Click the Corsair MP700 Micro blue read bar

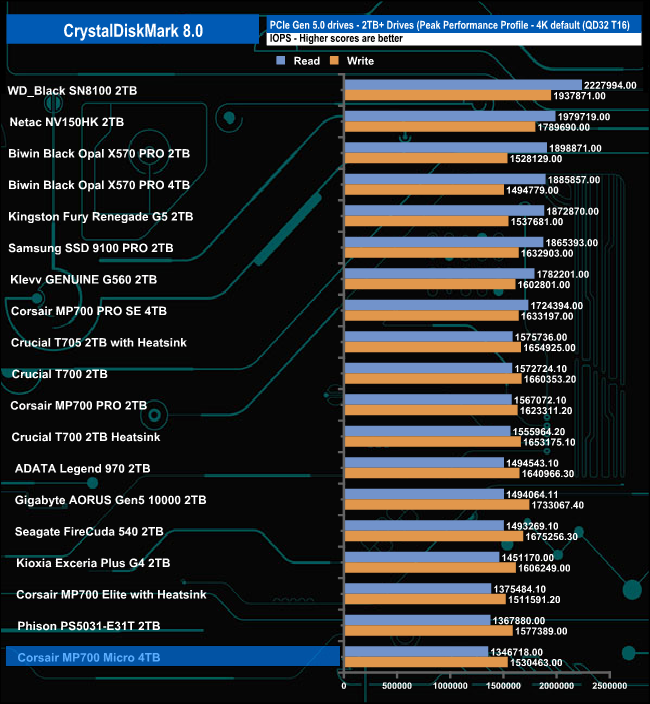click(x=416, y=651)
